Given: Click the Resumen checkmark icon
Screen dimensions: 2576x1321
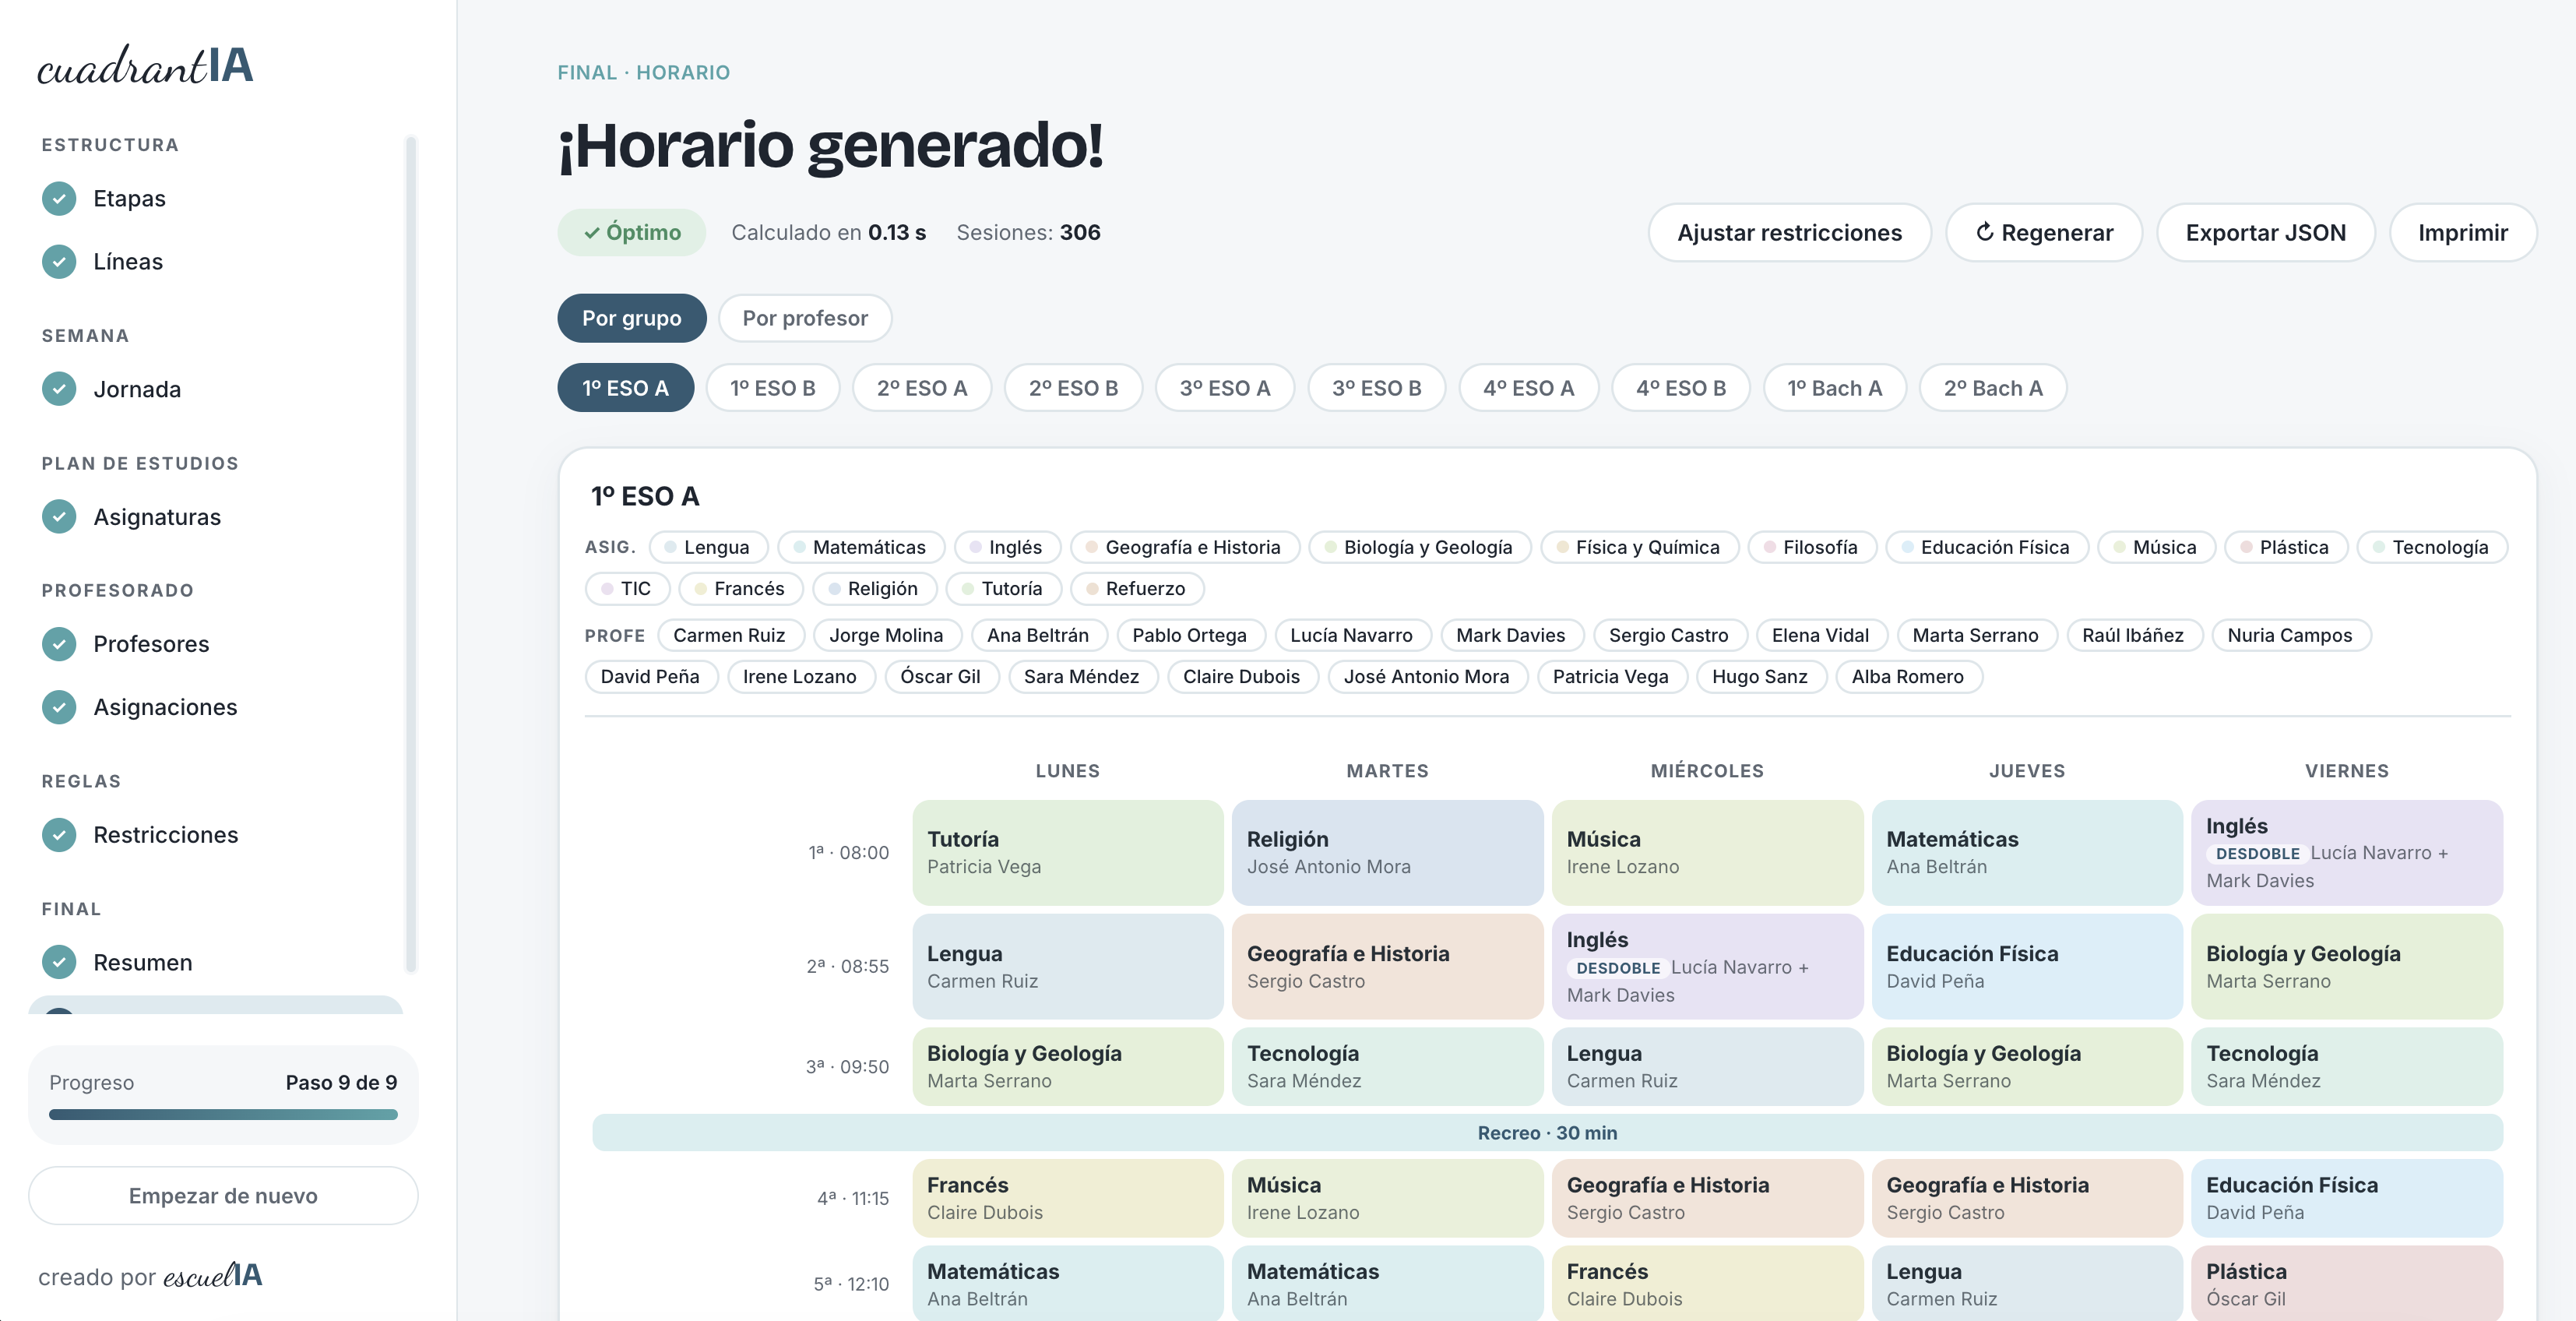Looking at the screenshot, I should (x=59, y=962).
